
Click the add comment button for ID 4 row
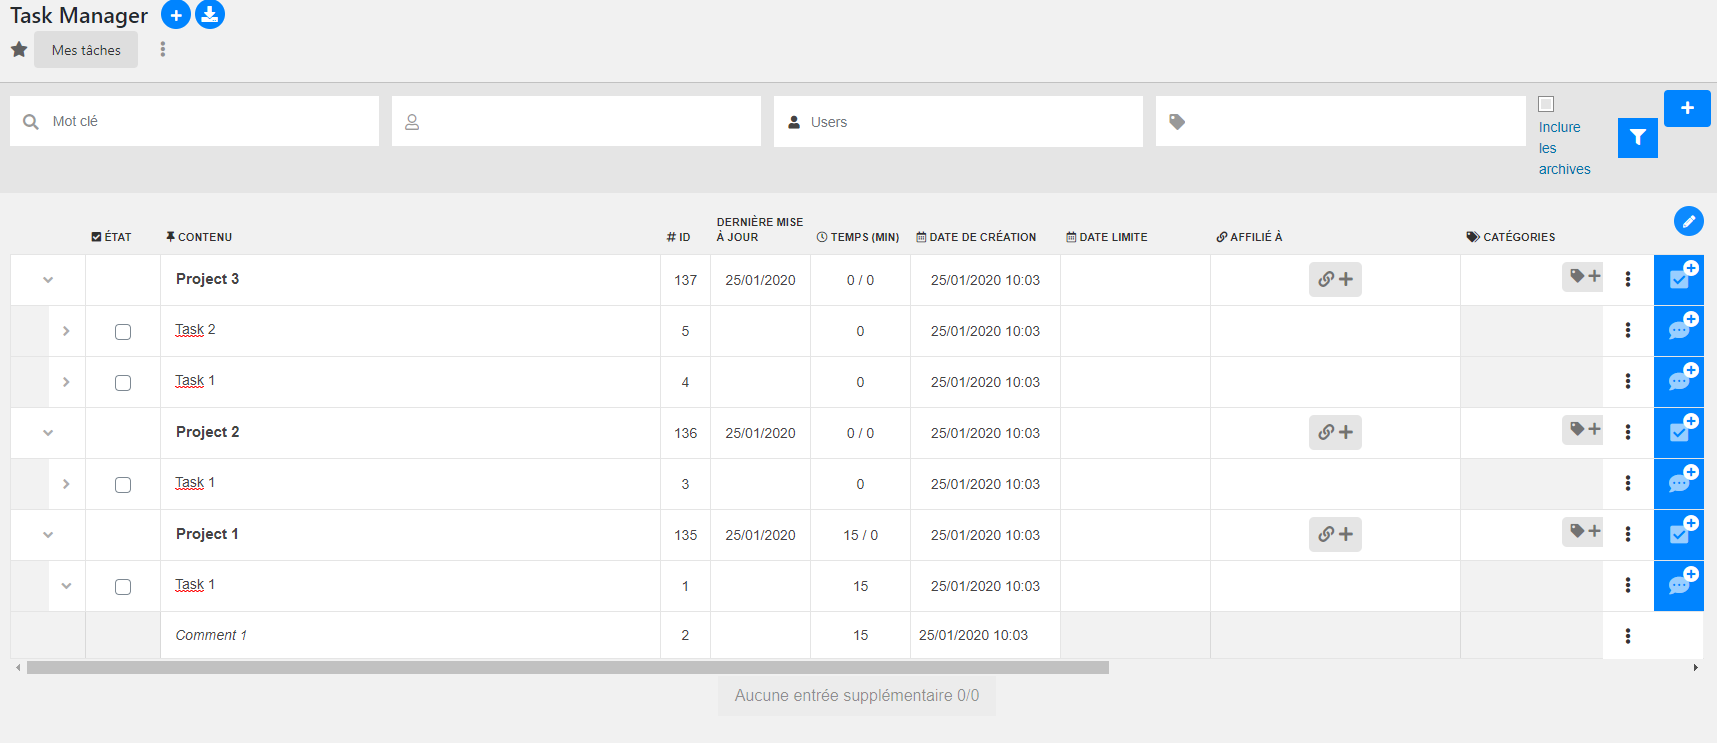(1679, 382)
